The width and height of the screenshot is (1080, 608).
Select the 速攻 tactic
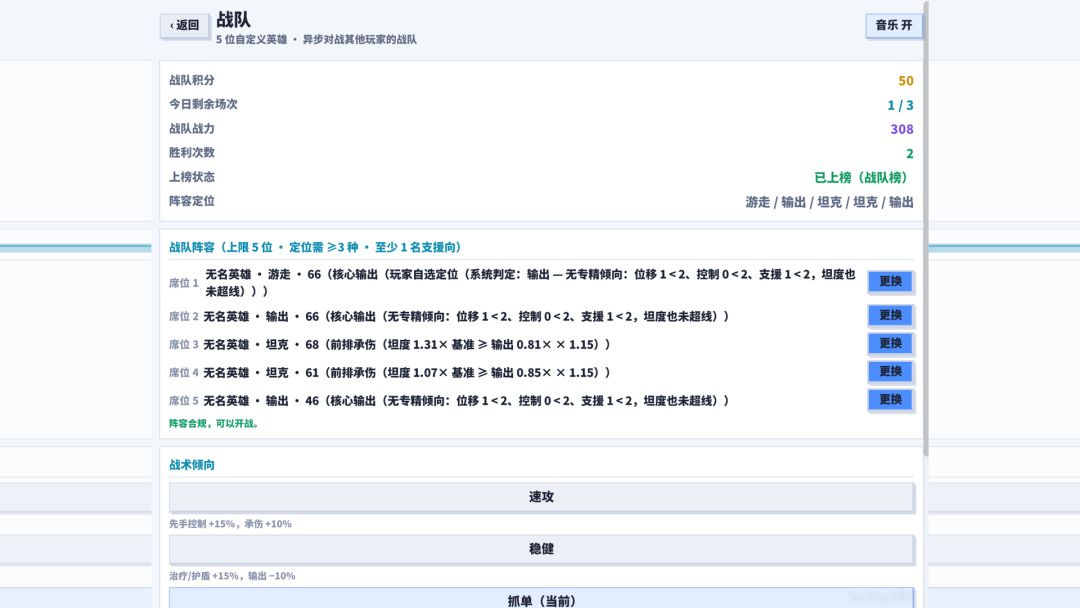click(x=541, y=497)
